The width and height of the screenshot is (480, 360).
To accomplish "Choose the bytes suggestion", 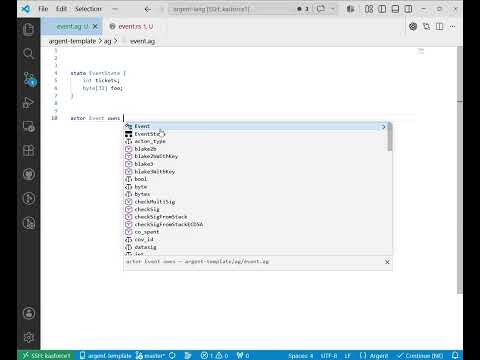I will (256, 194).
